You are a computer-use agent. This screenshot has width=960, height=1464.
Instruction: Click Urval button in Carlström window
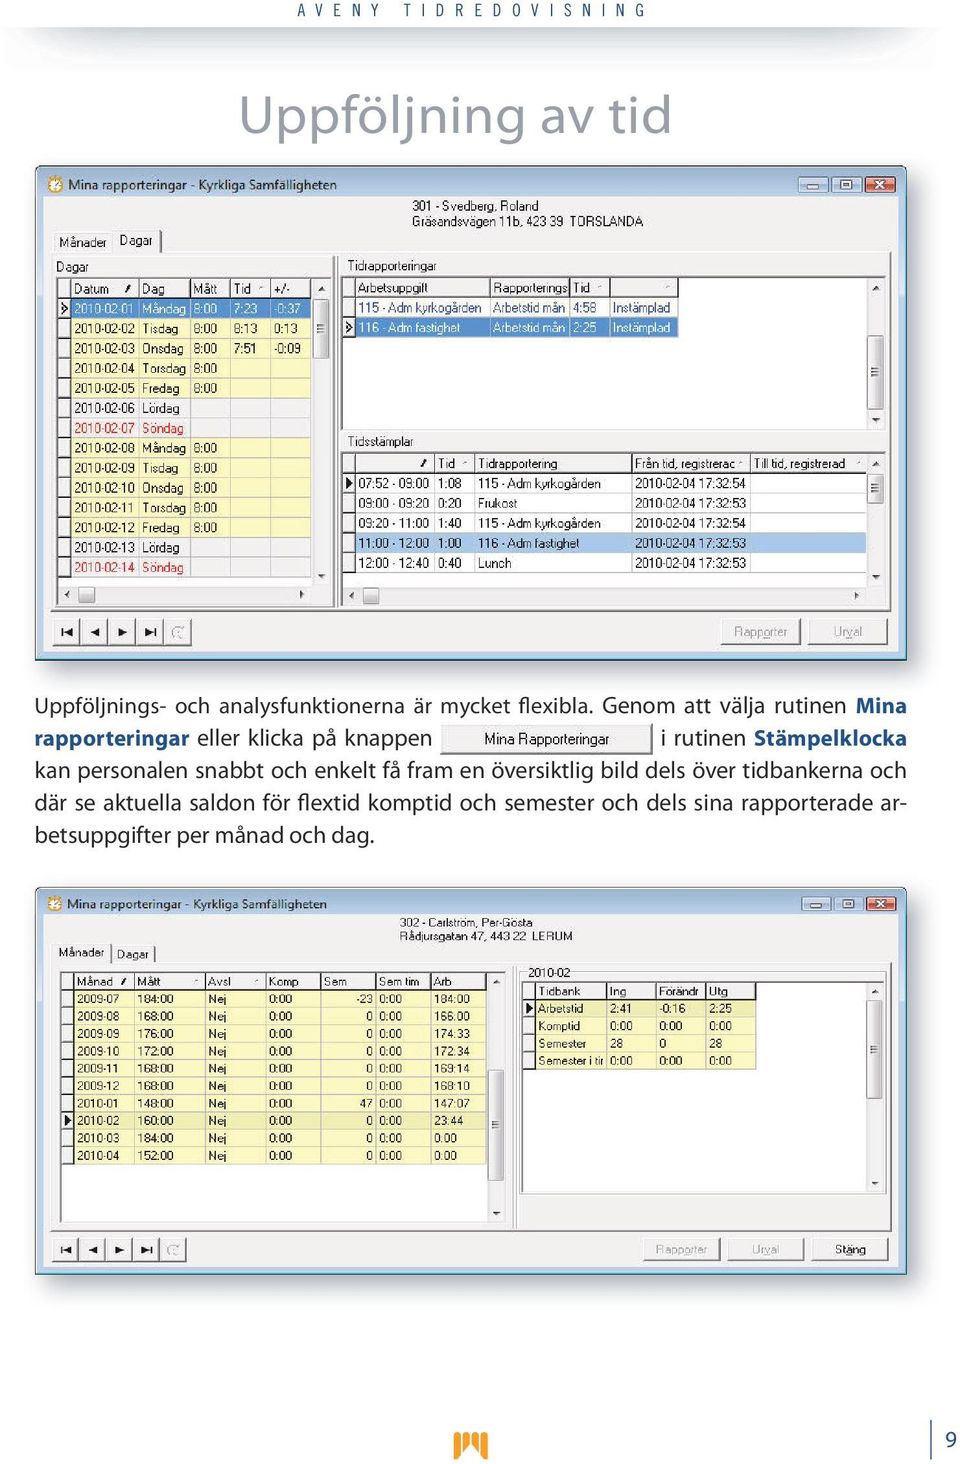tap(765, 1249)
